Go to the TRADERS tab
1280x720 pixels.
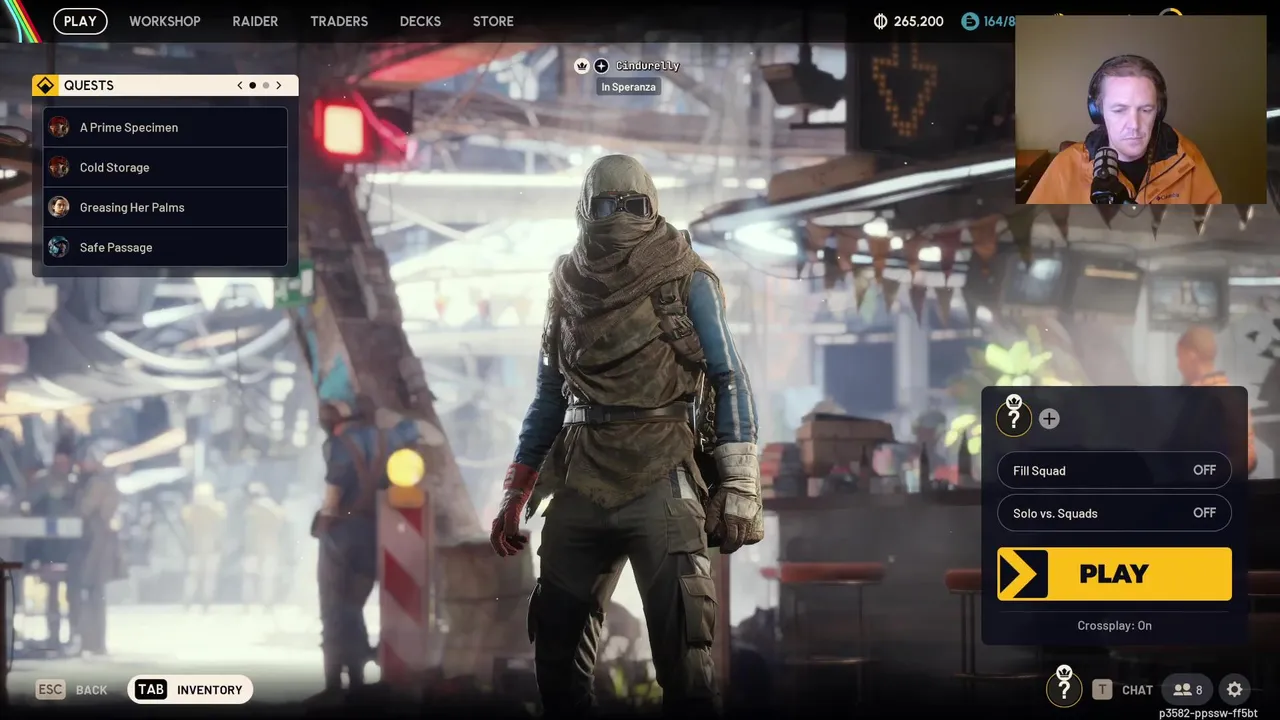click(x=339, y=21)
